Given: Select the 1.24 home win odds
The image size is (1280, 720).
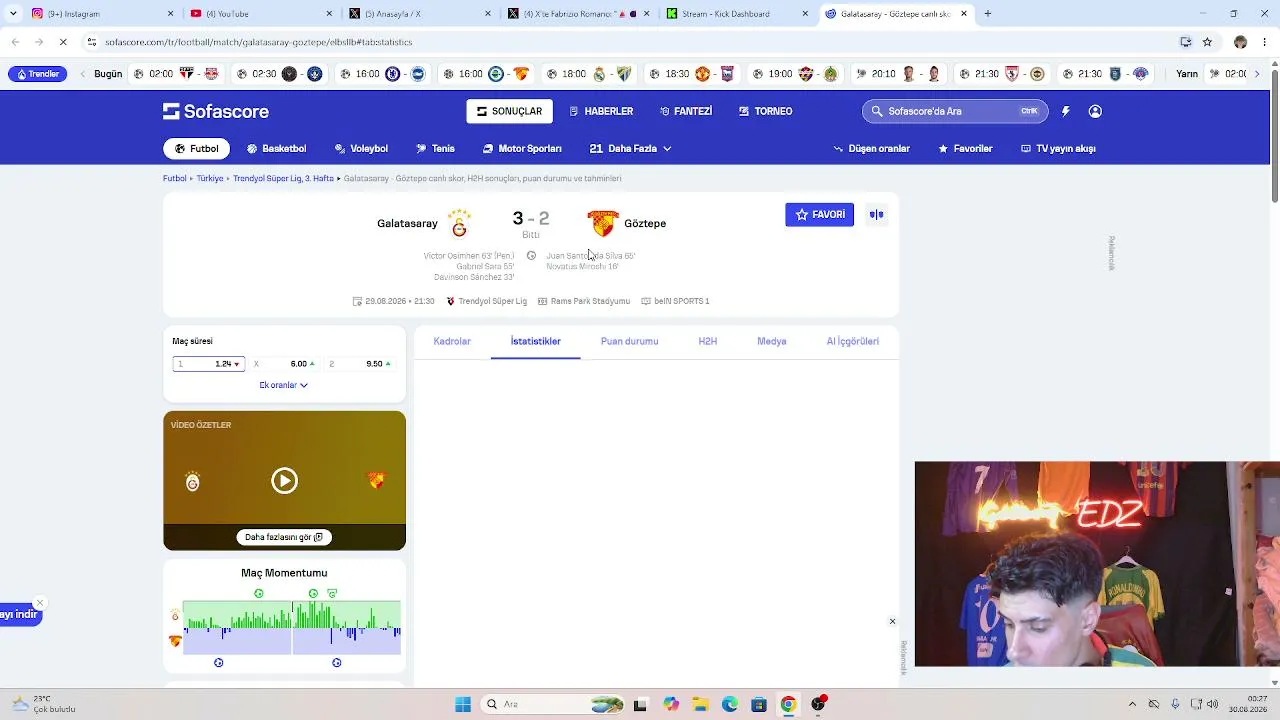Looking at the screenshot, I should tap(208, 364).
